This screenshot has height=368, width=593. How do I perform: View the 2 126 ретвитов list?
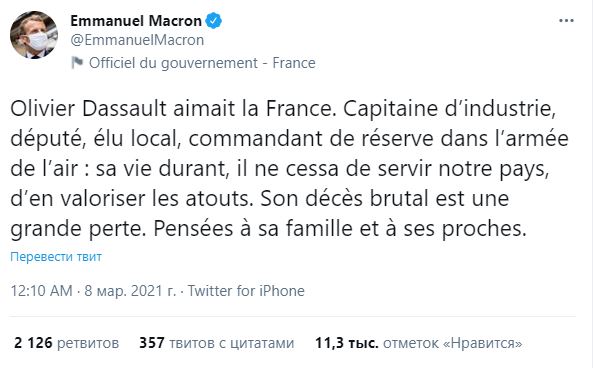point(67,343)
